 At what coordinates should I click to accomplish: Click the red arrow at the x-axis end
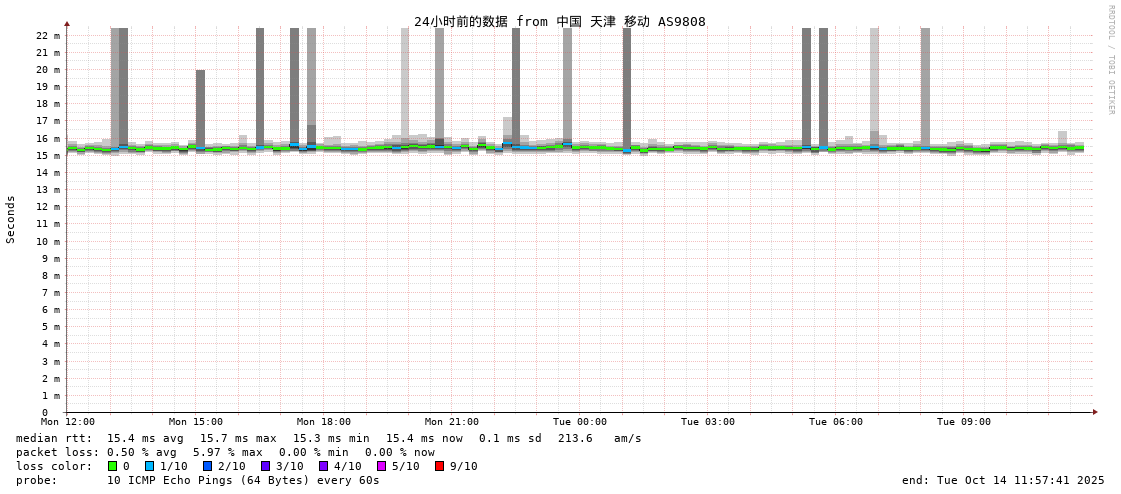1094,412
